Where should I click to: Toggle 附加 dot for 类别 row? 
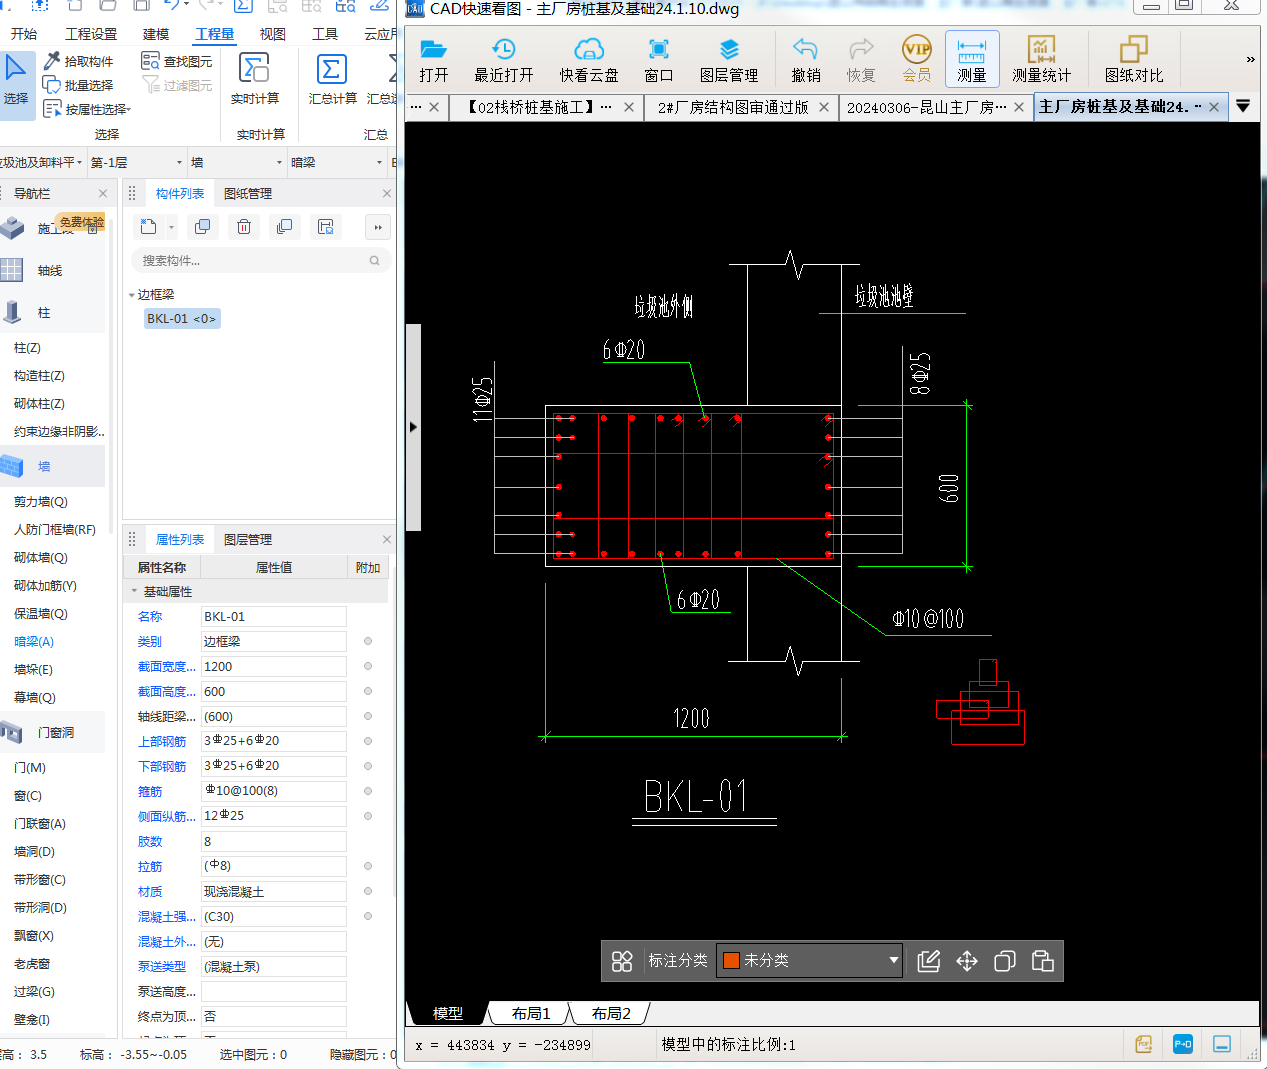[x=368, y=641]
